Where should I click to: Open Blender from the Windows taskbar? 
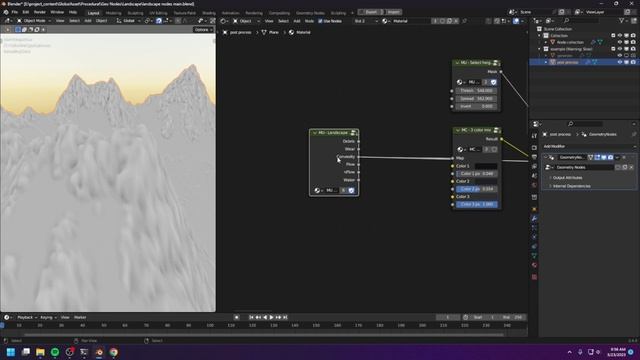click(99, 352)
